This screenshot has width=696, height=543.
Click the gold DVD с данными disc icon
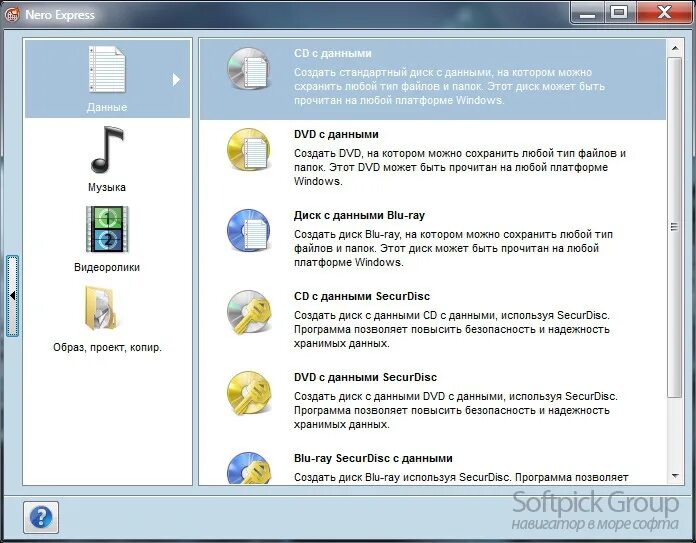[249, 150]
